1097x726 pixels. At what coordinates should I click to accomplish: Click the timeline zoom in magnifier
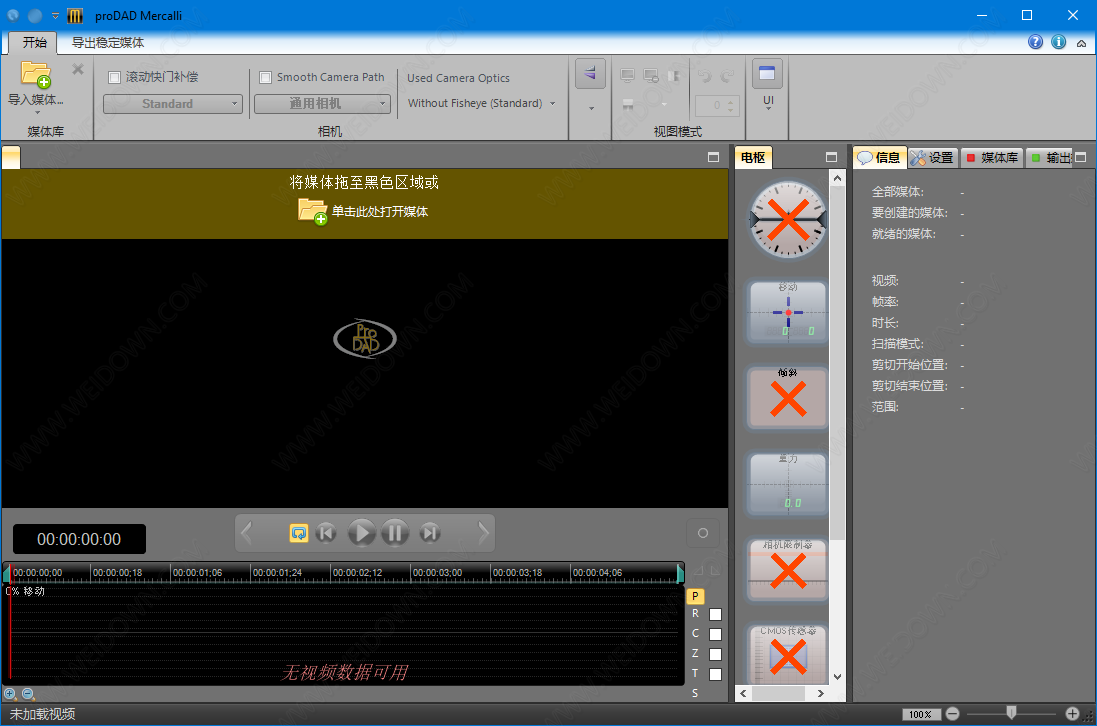pos(10,693)
